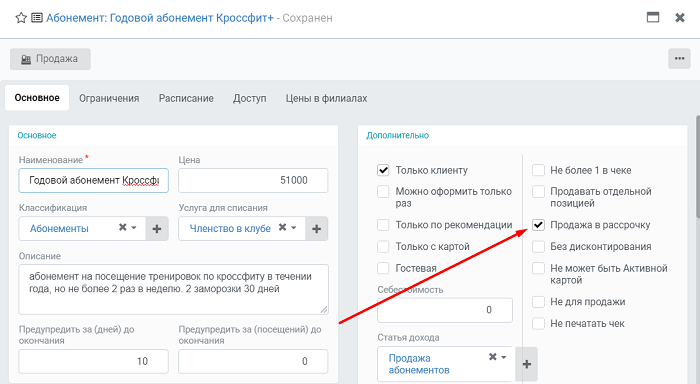
Task: Clear the Абонементы classification value
Action: click(122, 227)
